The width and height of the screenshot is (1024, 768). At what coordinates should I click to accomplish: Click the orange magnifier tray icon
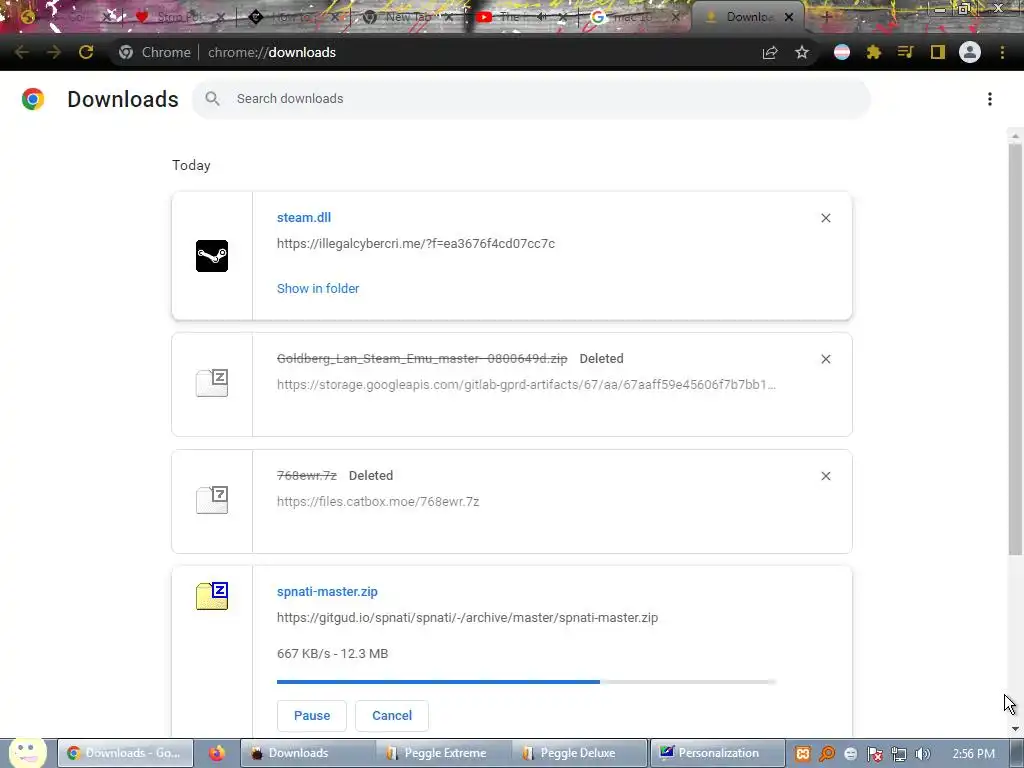[x=827, y=754]
